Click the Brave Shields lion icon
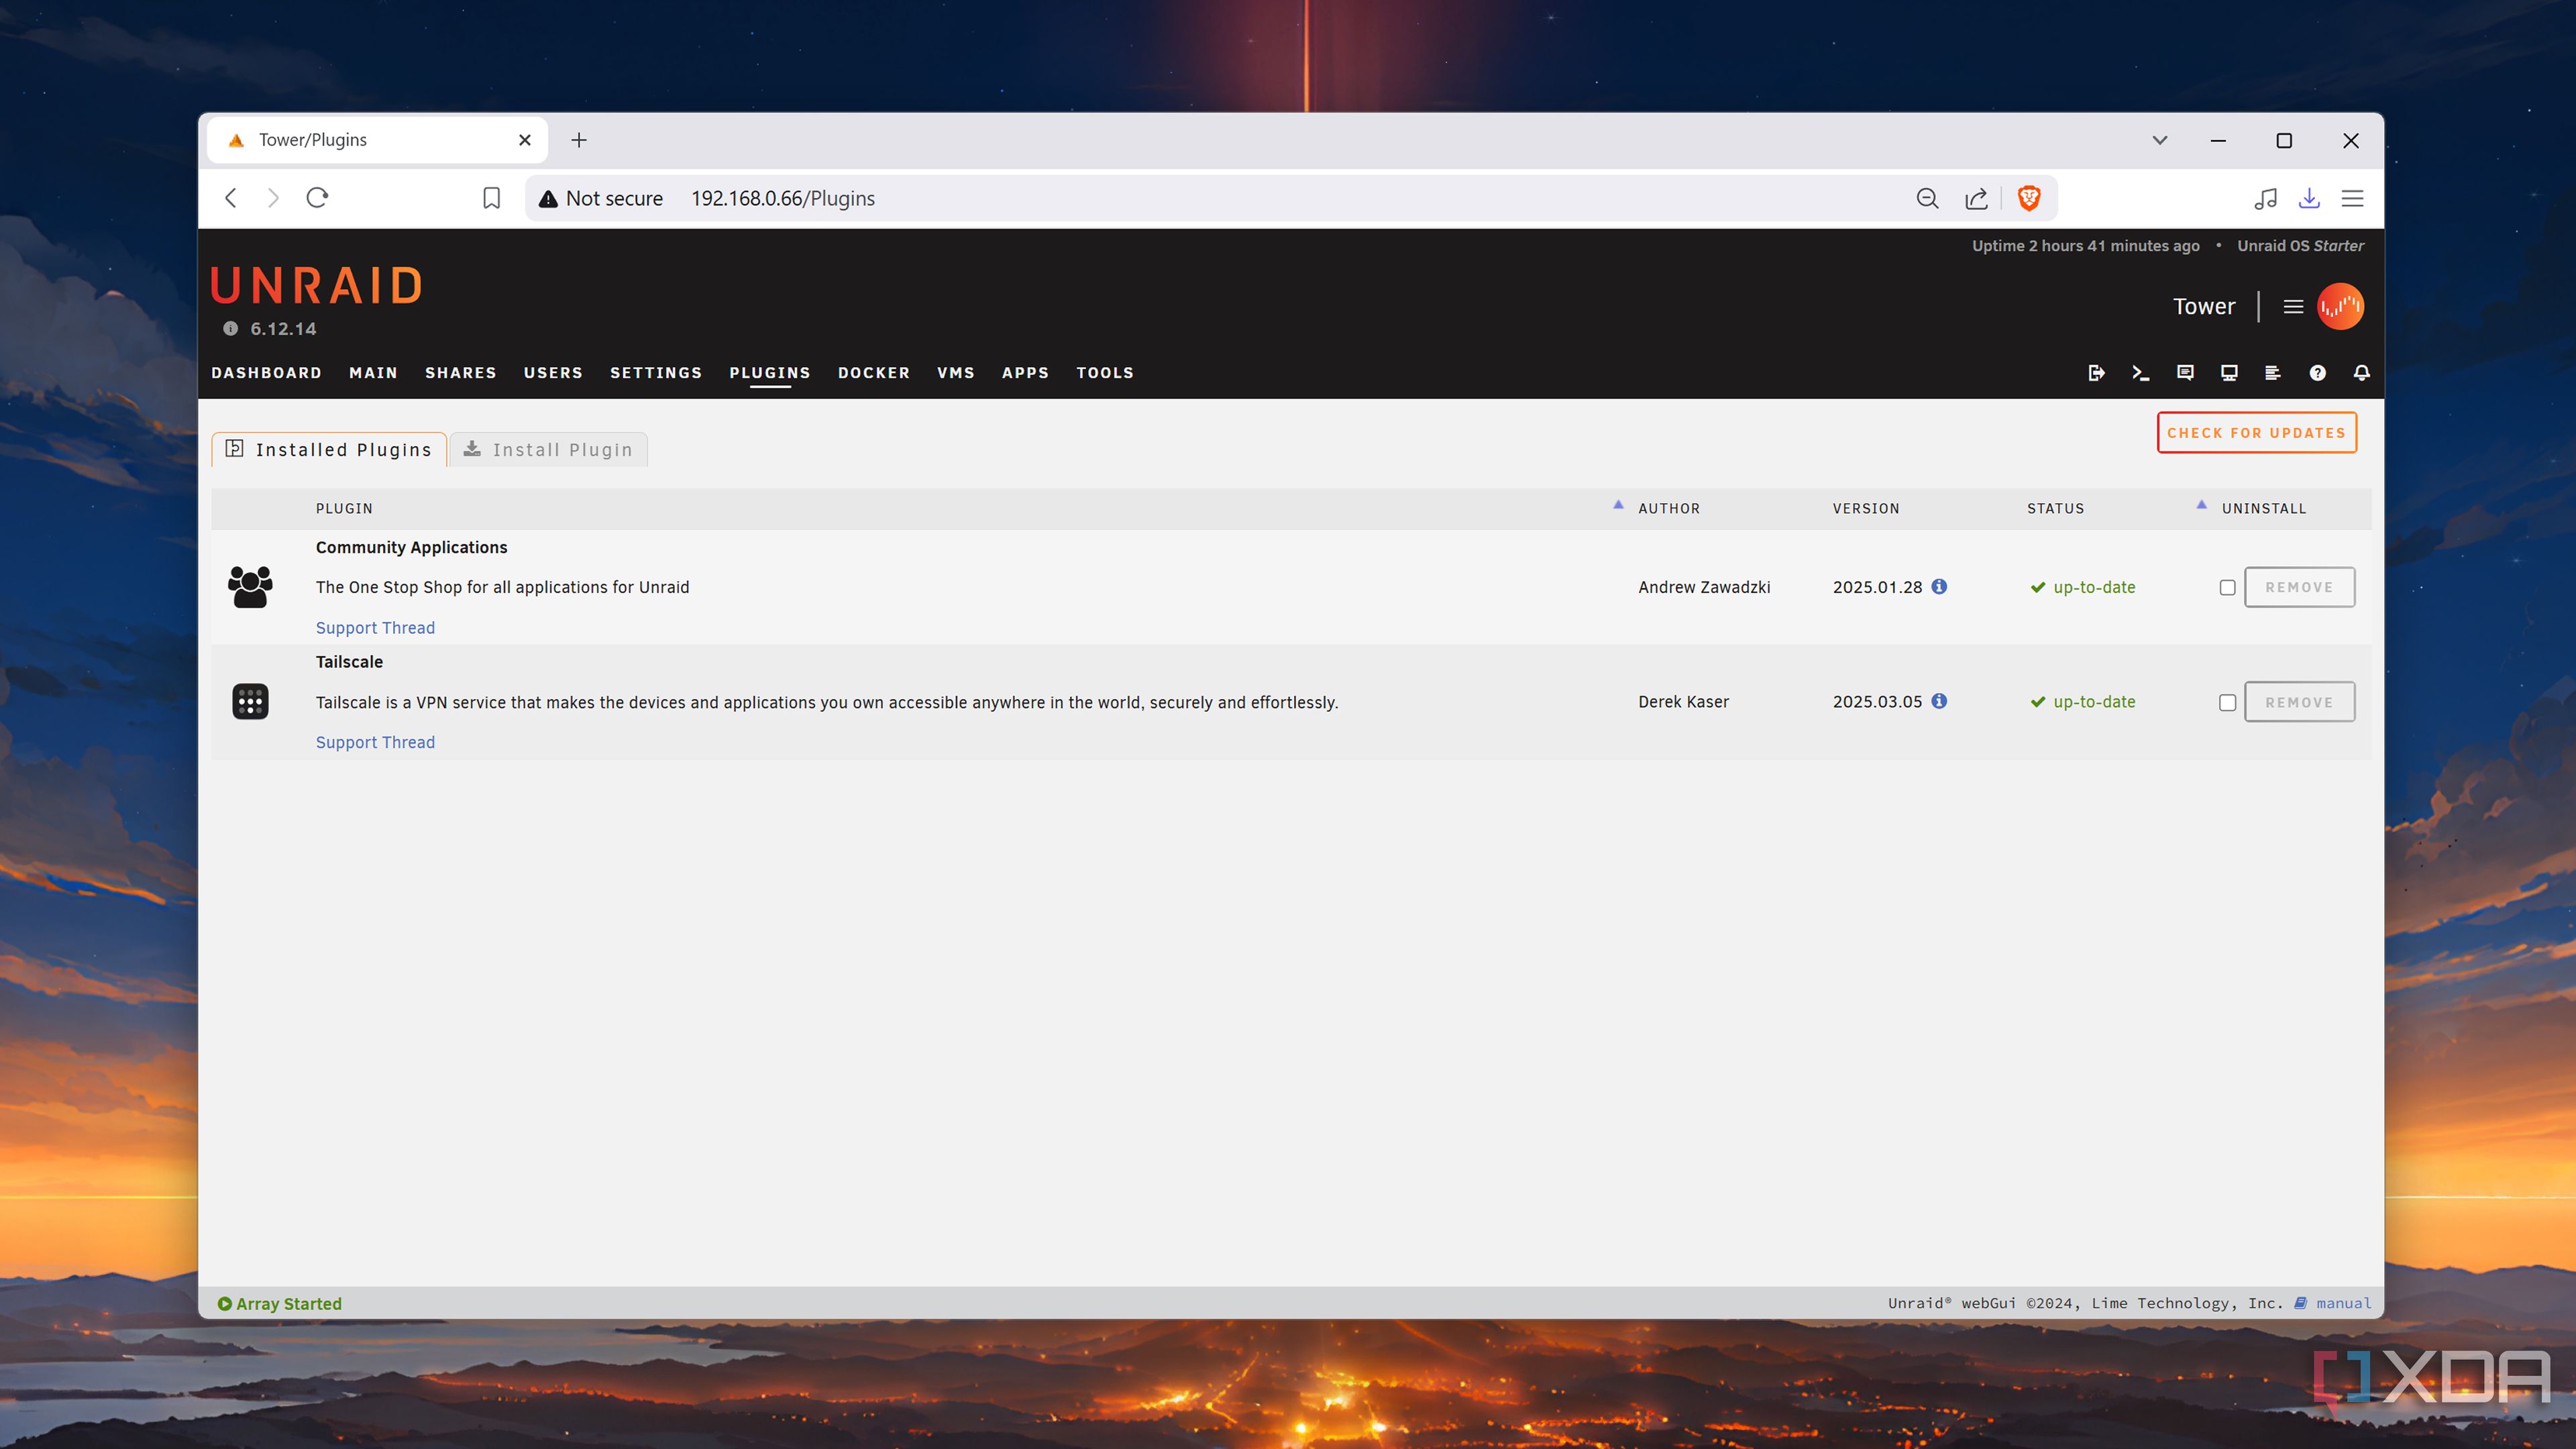 pos(2029,198)
